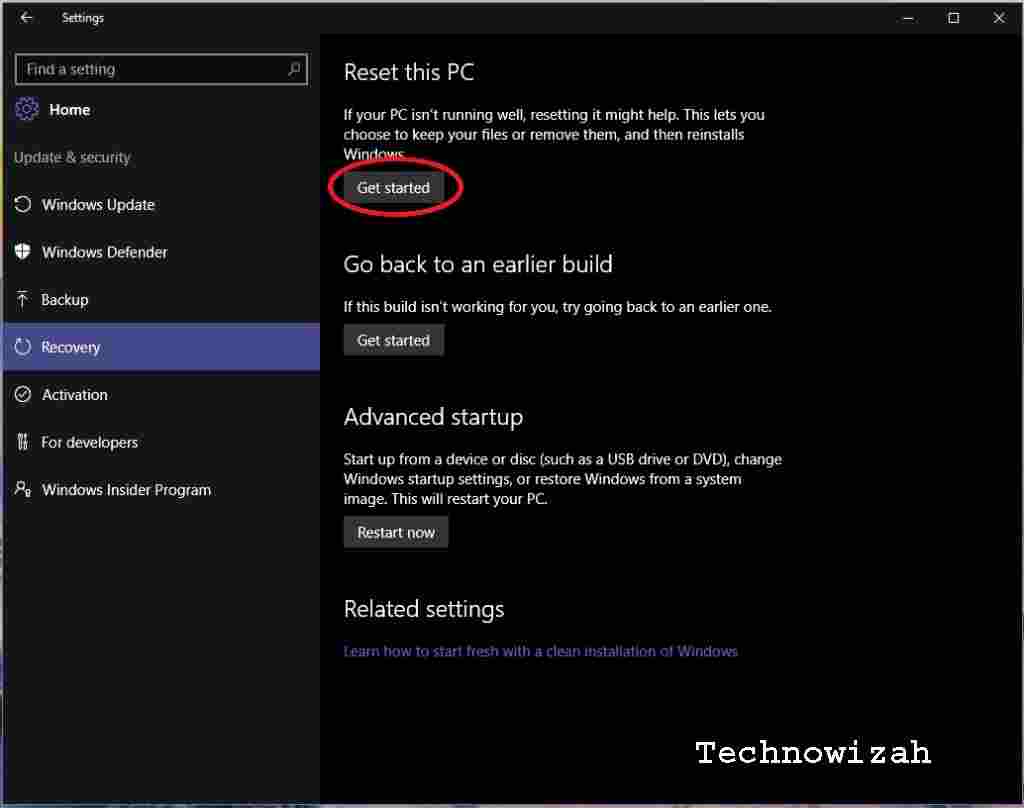Click the Activation checkmark circle icon
Viewport: 1024px width, 808px height.
coord(23,395)
